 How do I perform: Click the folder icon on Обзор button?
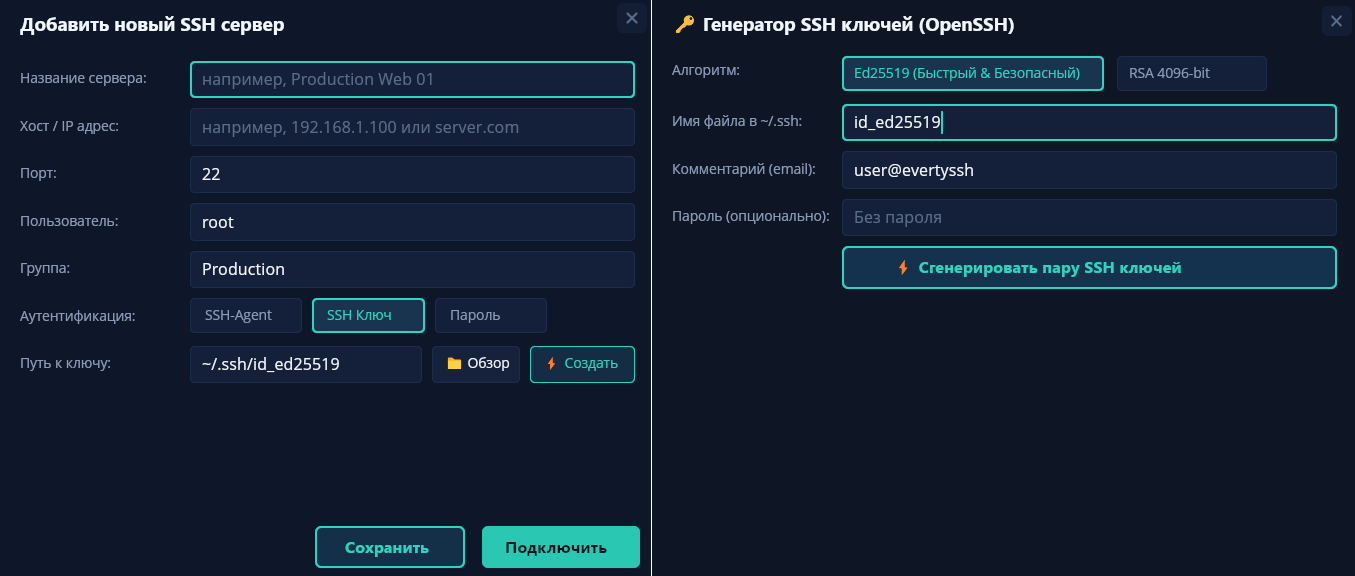pyautogui.click(x=454, y=364)
